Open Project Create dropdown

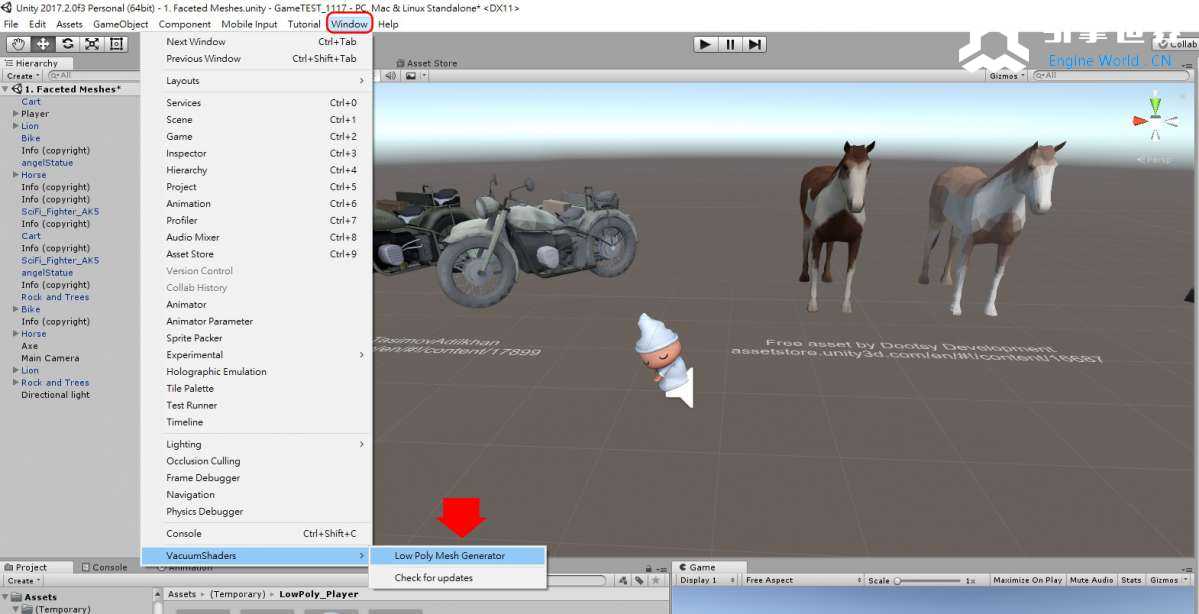click(23, 580)
